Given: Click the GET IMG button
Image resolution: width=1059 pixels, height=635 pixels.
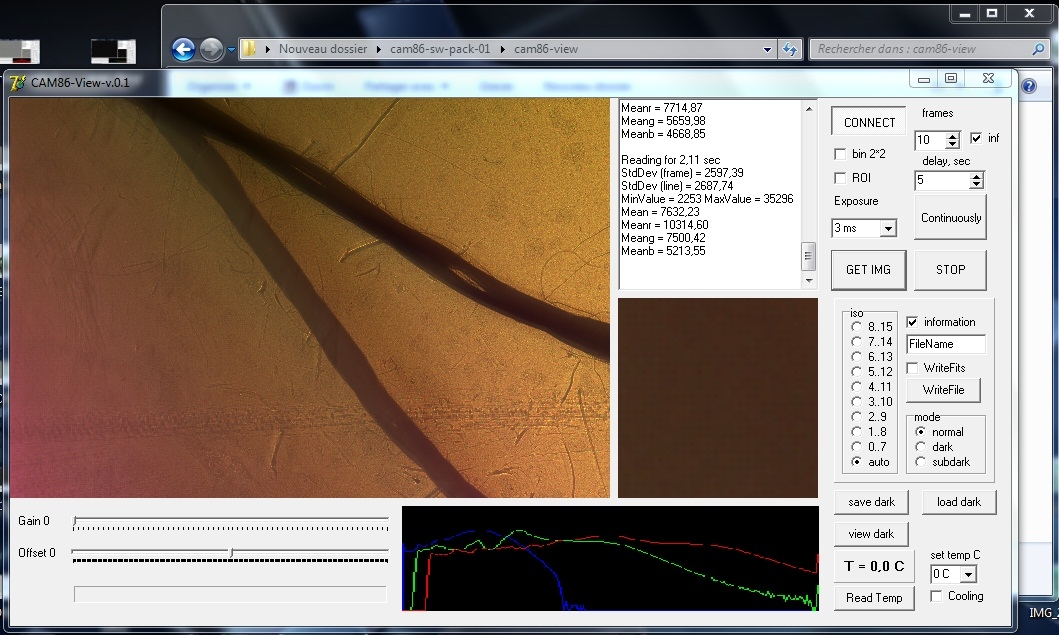Looking at the screenshot, I should click(x=868, y=270).
